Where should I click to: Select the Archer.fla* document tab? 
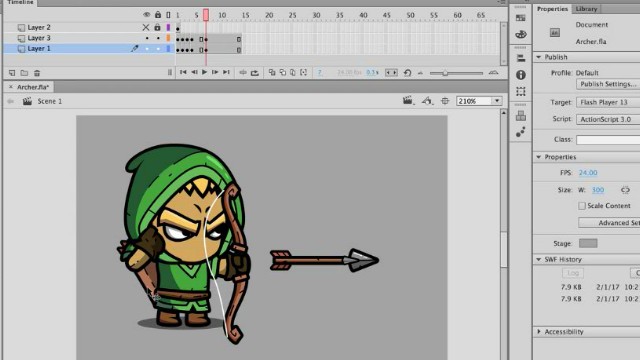click(x=33, y=87)
